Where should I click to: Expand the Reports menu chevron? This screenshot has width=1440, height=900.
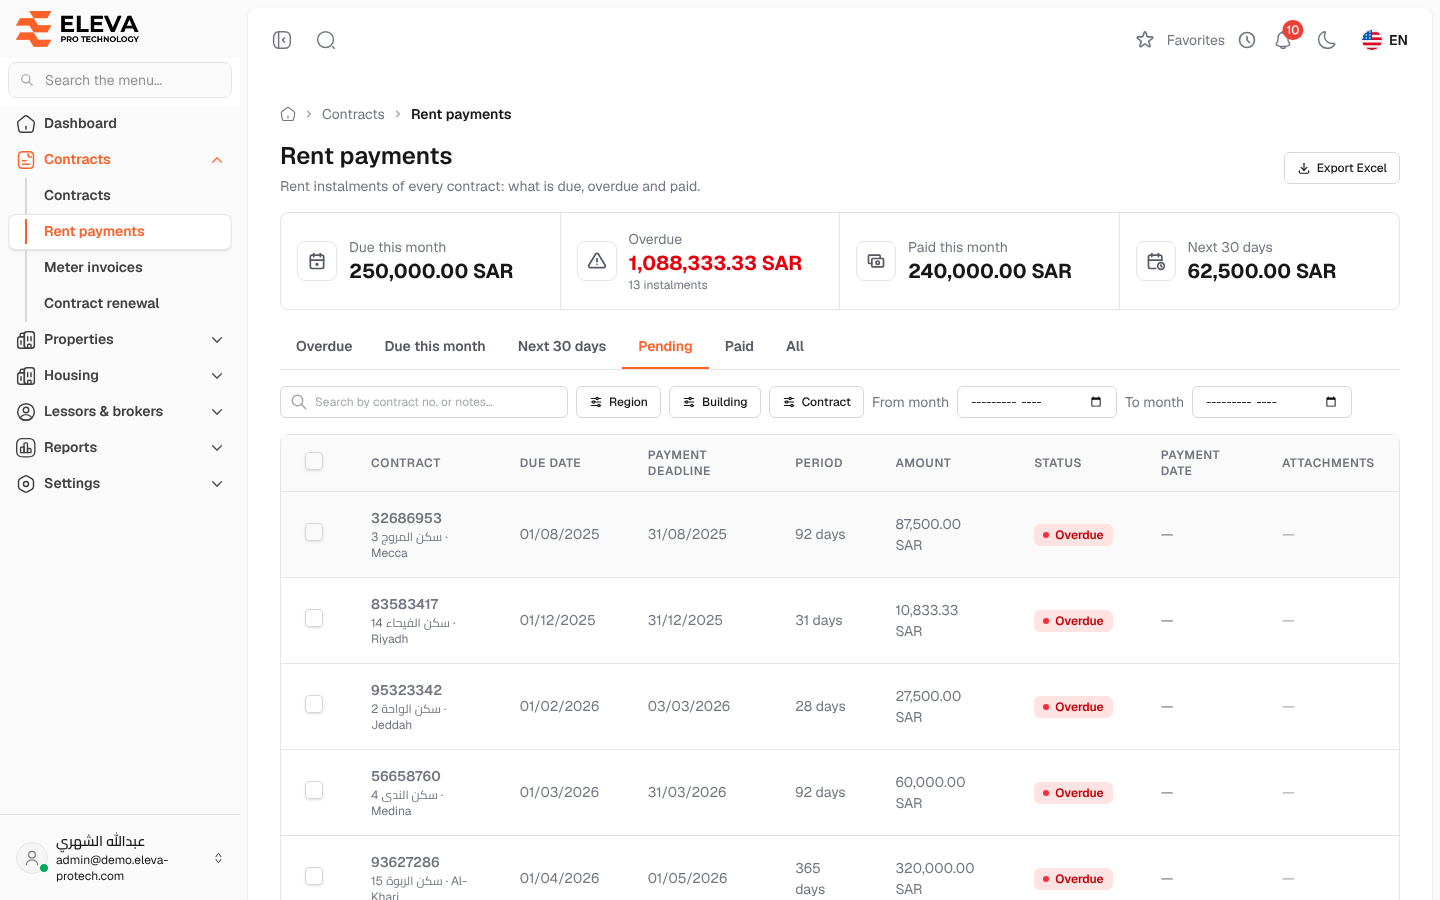point(217,448)
